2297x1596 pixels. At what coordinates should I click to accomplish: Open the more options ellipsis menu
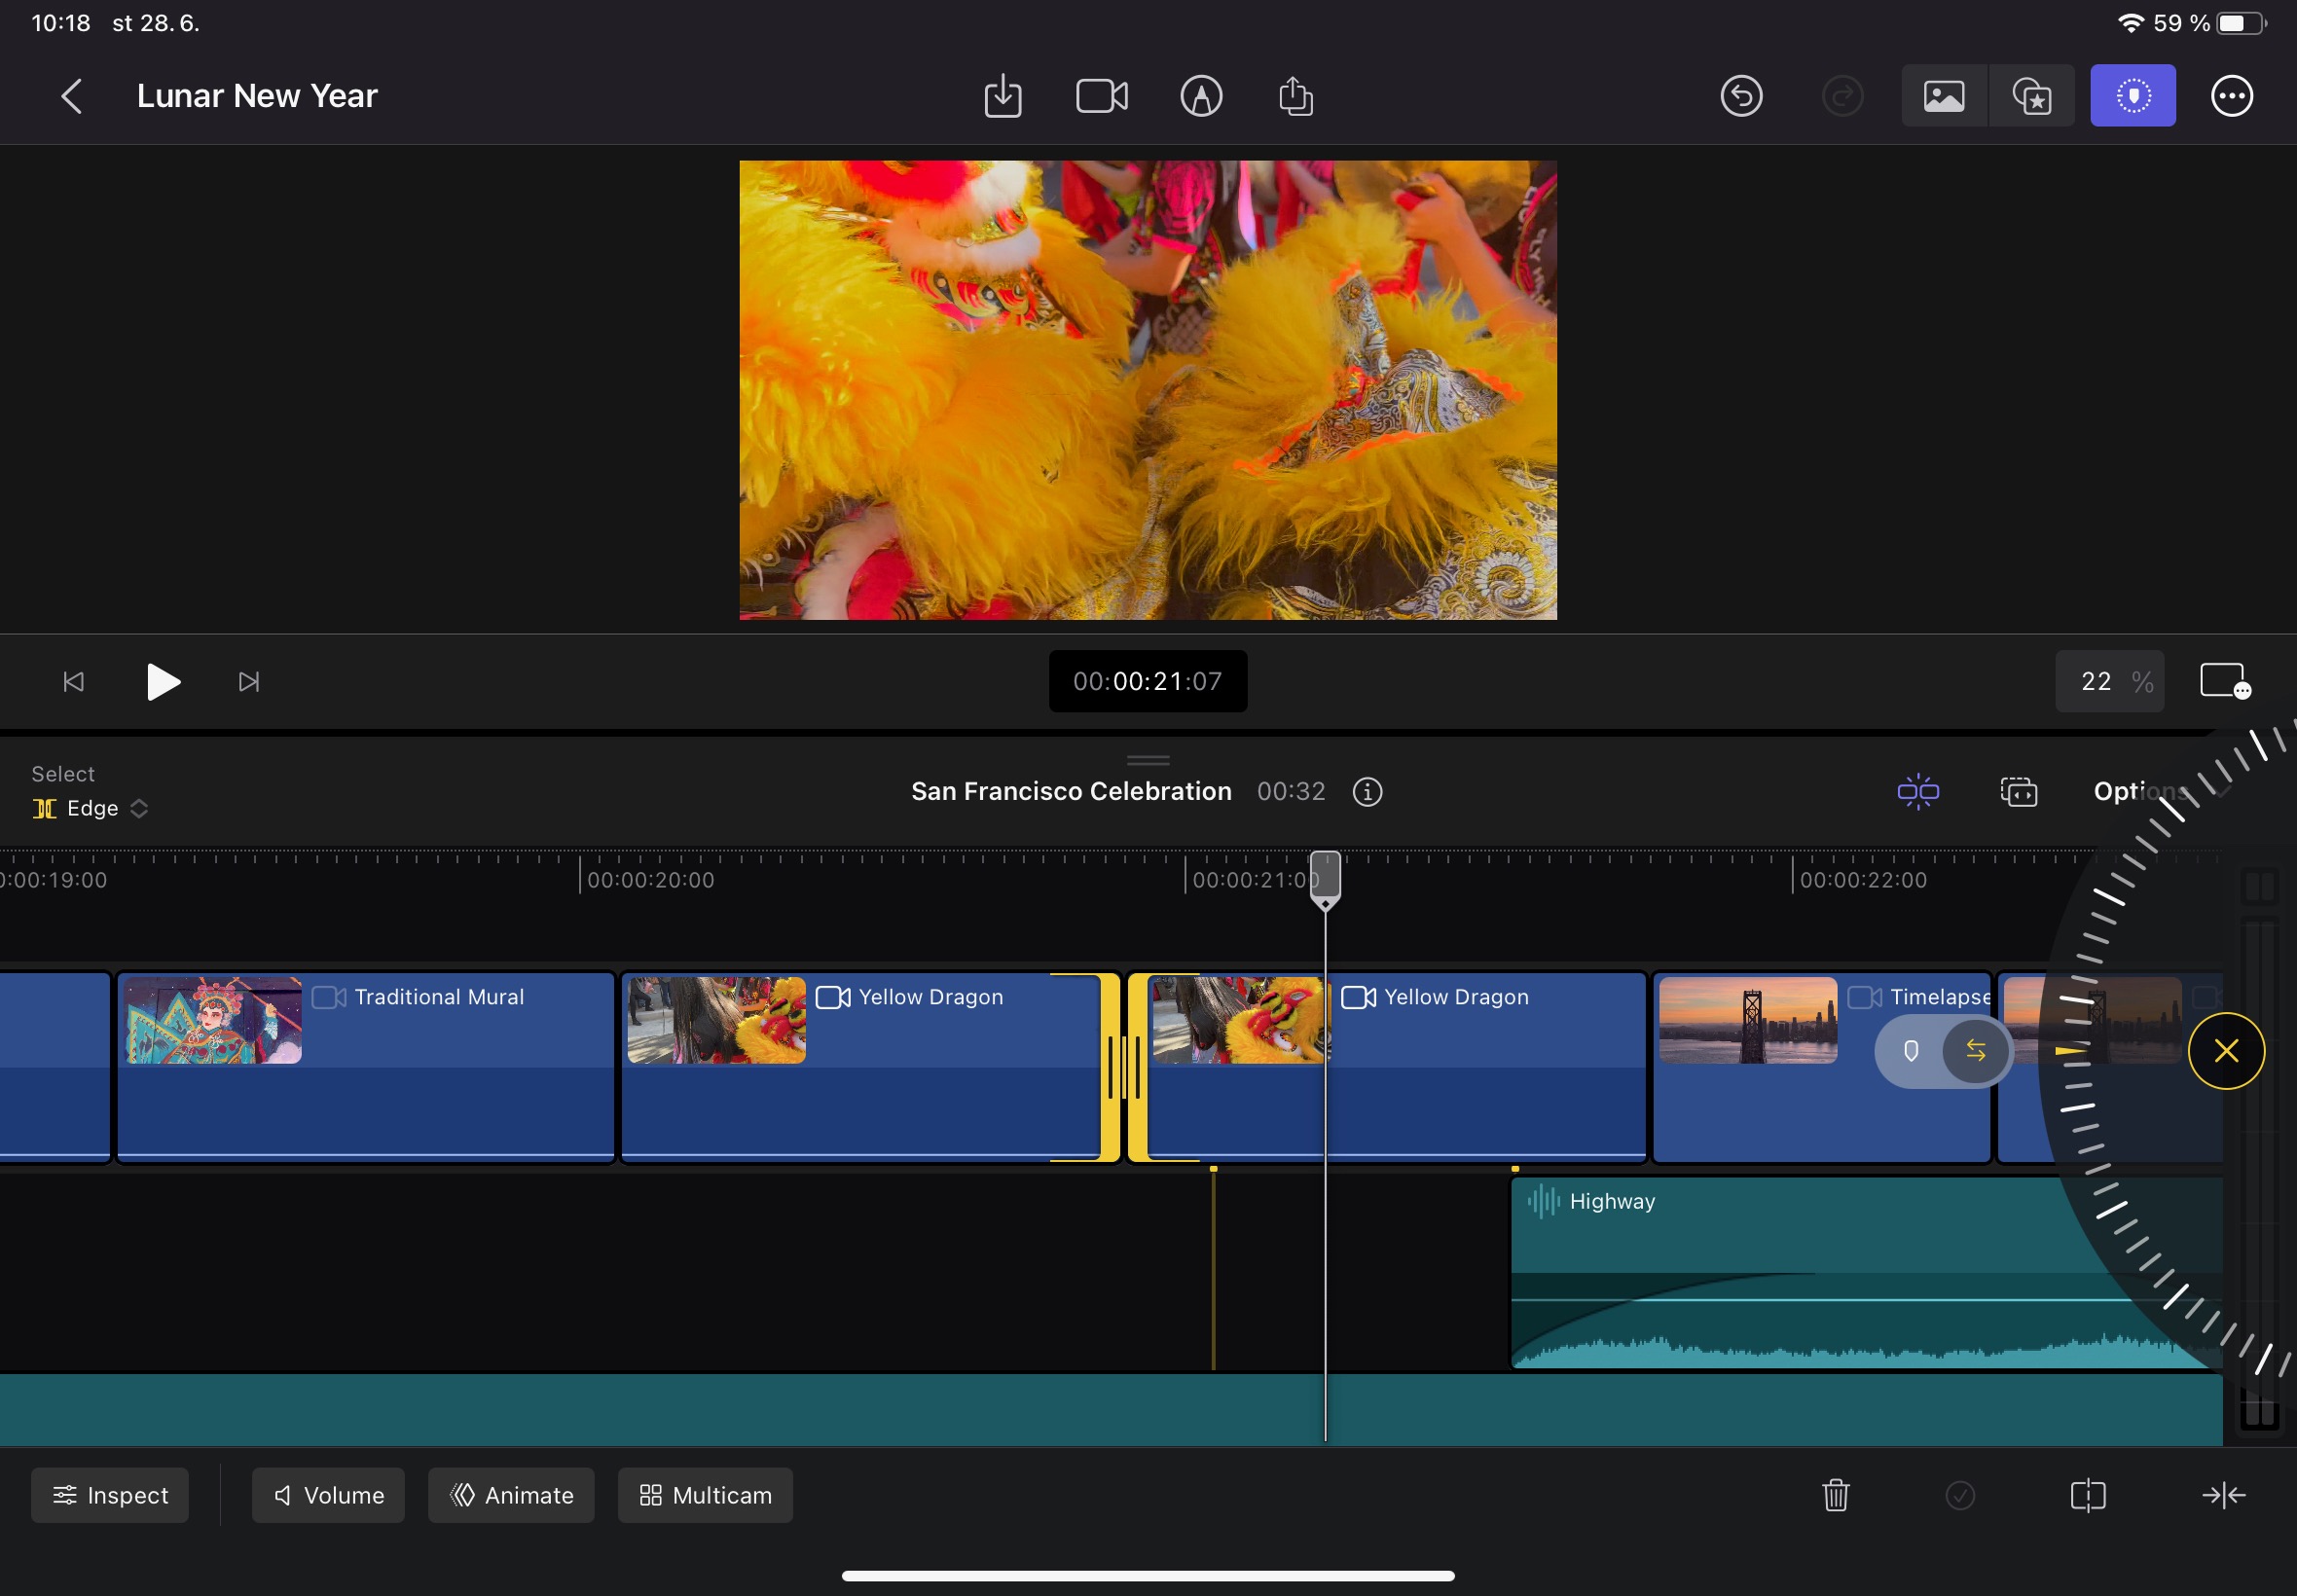[2231, 96]
